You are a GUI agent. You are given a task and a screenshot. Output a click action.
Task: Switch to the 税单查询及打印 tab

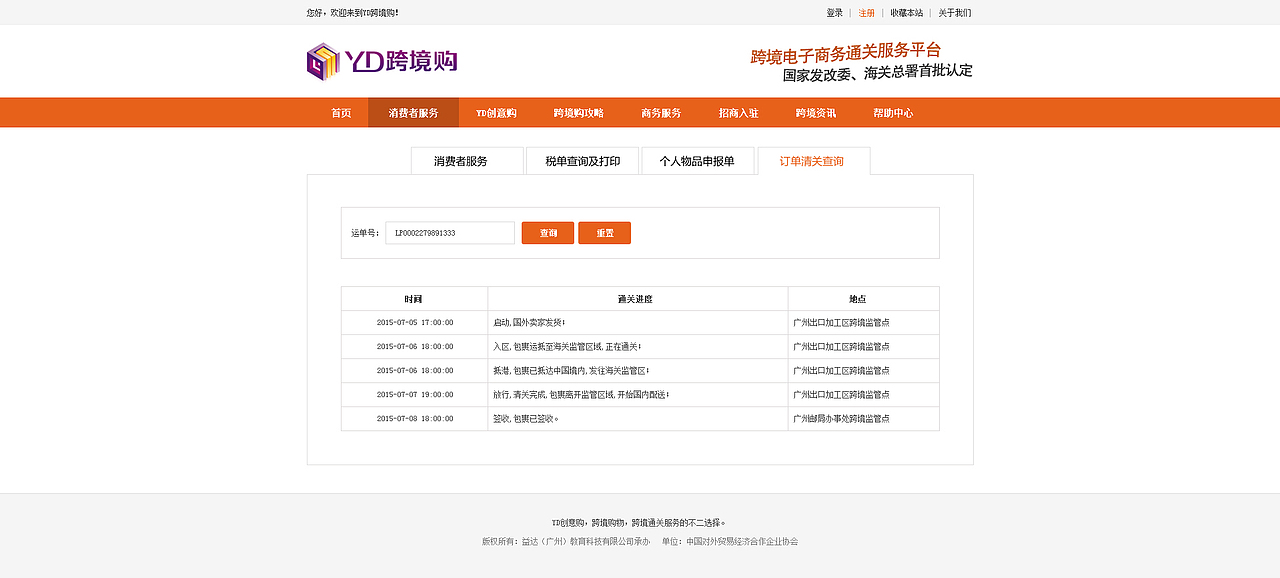click(581, 160)
